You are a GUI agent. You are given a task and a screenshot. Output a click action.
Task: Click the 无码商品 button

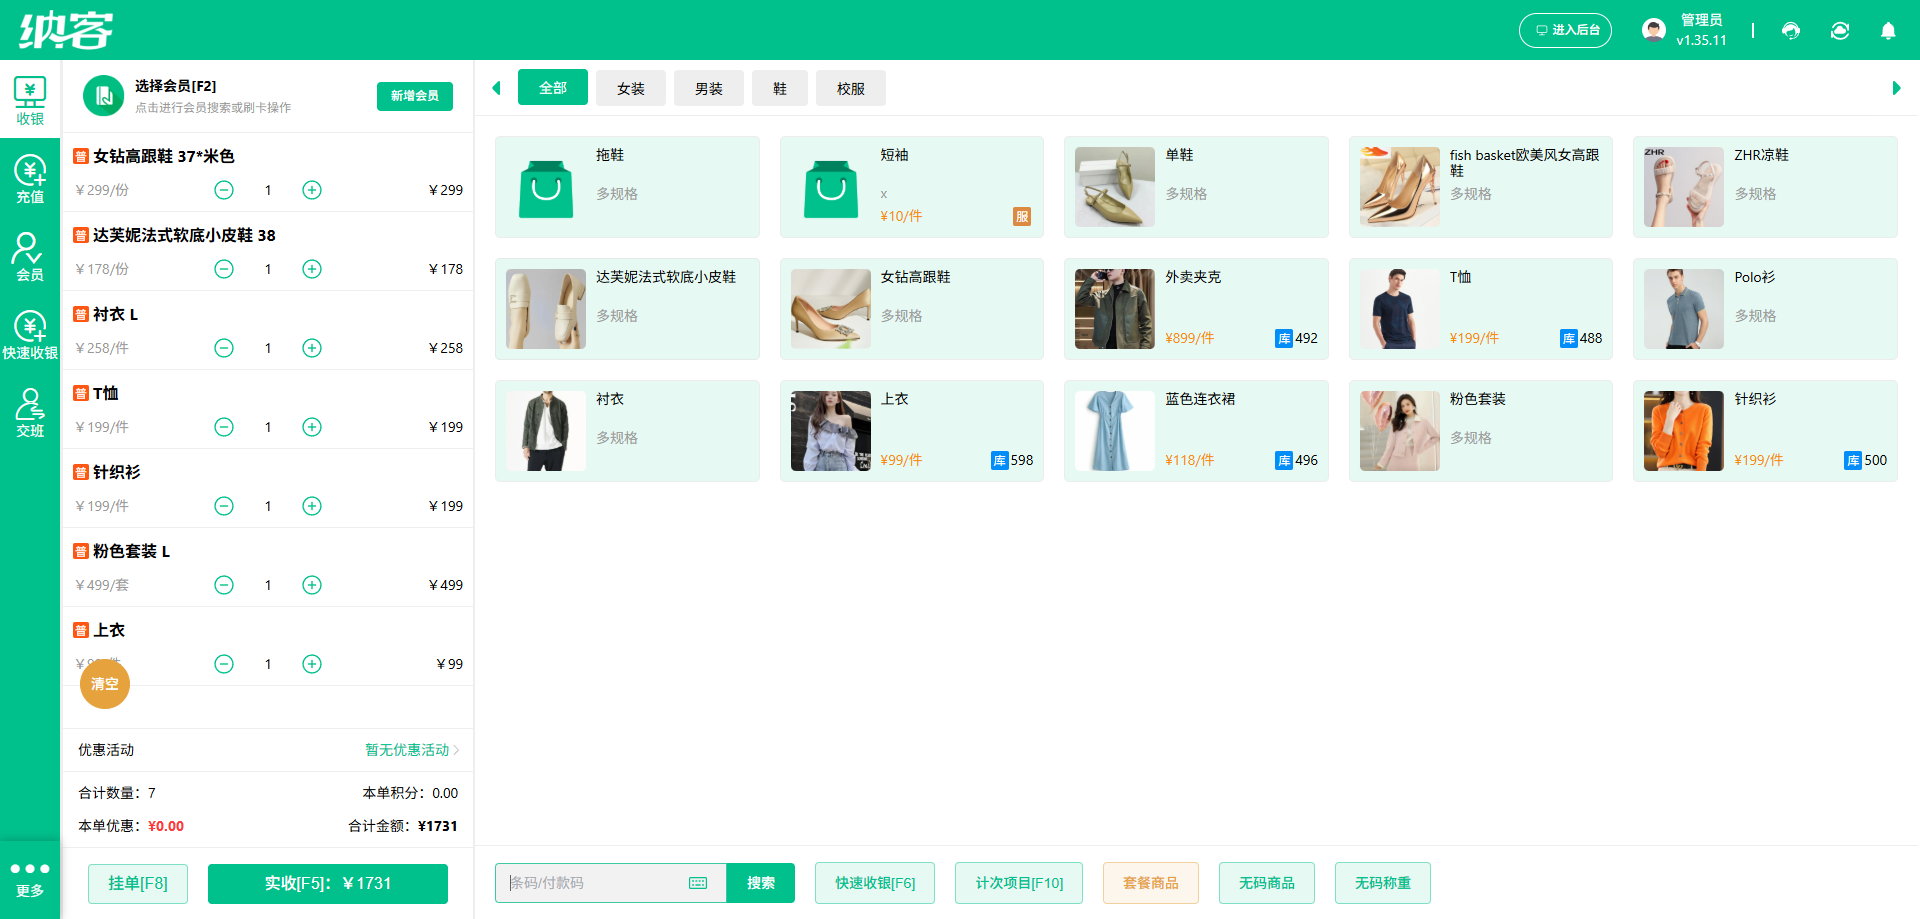point(1267,883)
